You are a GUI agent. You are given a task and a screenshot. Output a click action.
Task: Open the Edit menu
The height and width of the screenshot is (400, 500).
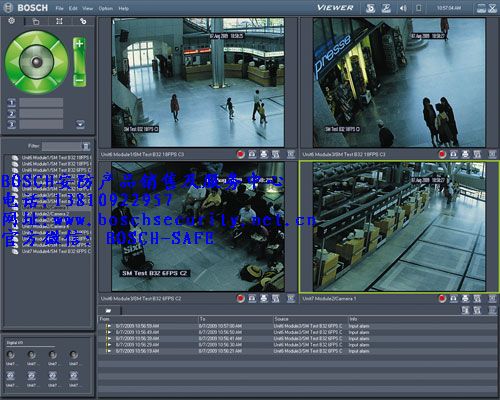73,8
